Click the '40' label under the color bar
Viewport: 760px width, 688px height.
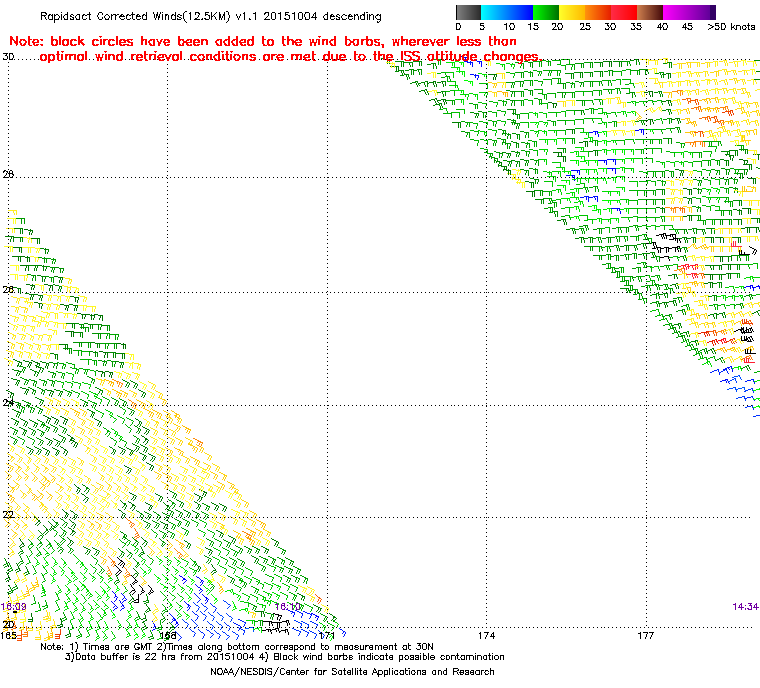point(662,27)
